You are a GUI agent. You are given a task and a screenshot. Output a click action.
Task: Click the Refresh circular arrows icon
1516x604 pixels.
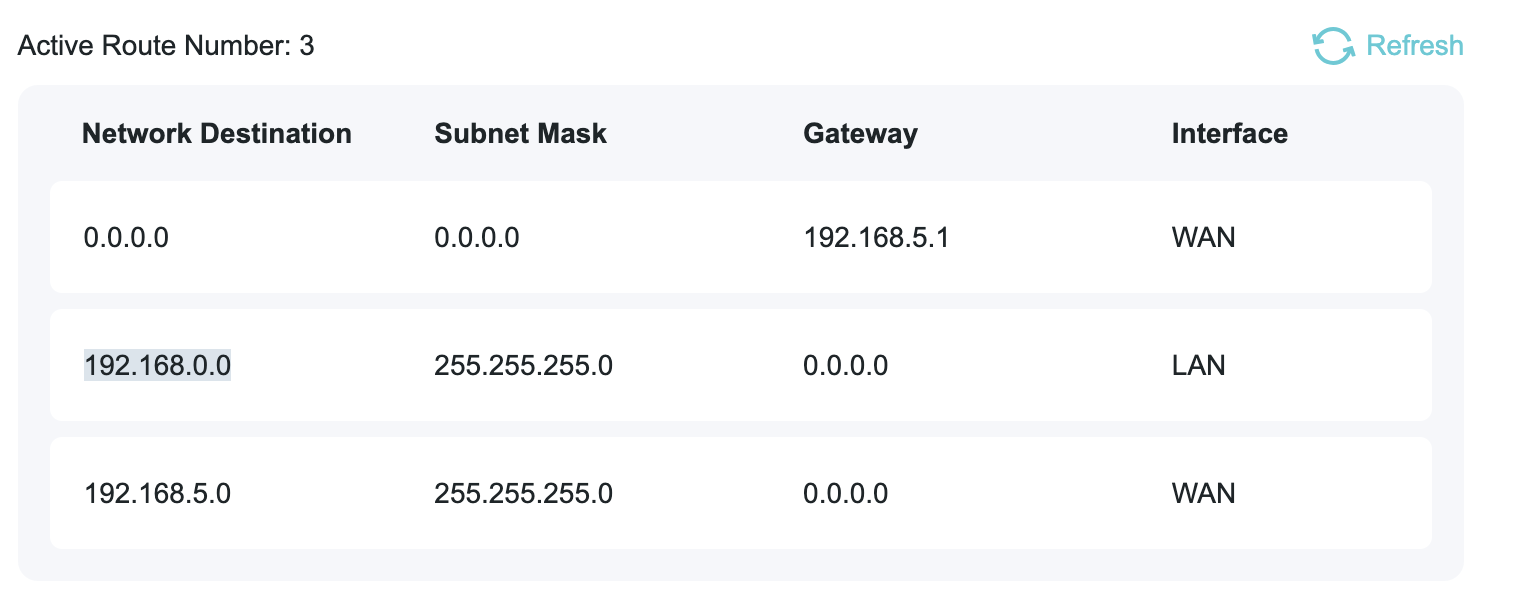coord(1332,46)
